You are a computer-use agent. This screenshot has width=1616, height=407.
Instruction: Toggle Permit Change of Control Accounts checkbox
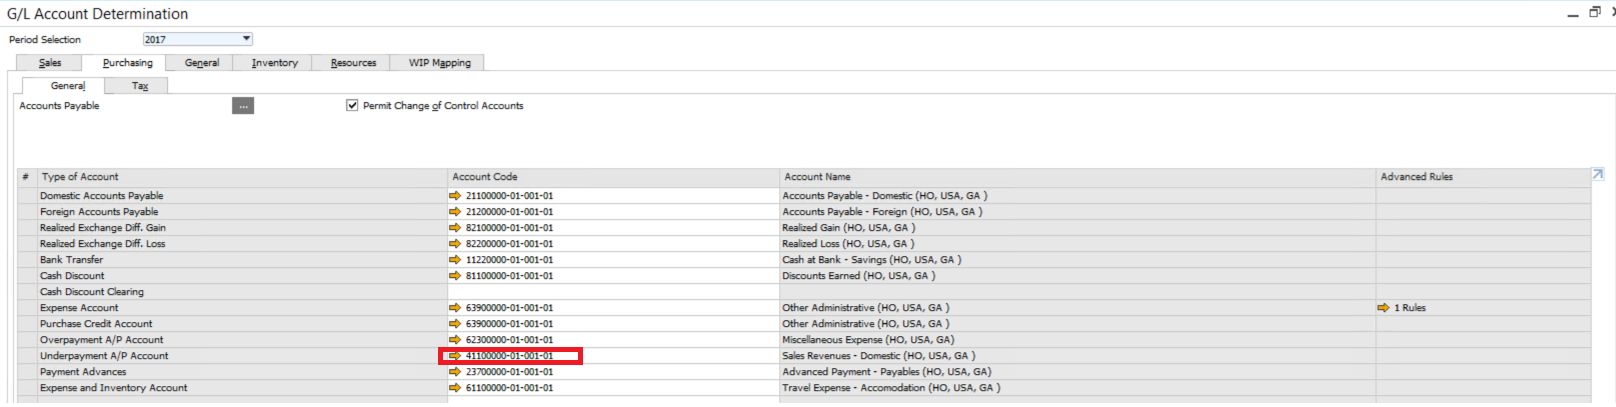point(352,105)
